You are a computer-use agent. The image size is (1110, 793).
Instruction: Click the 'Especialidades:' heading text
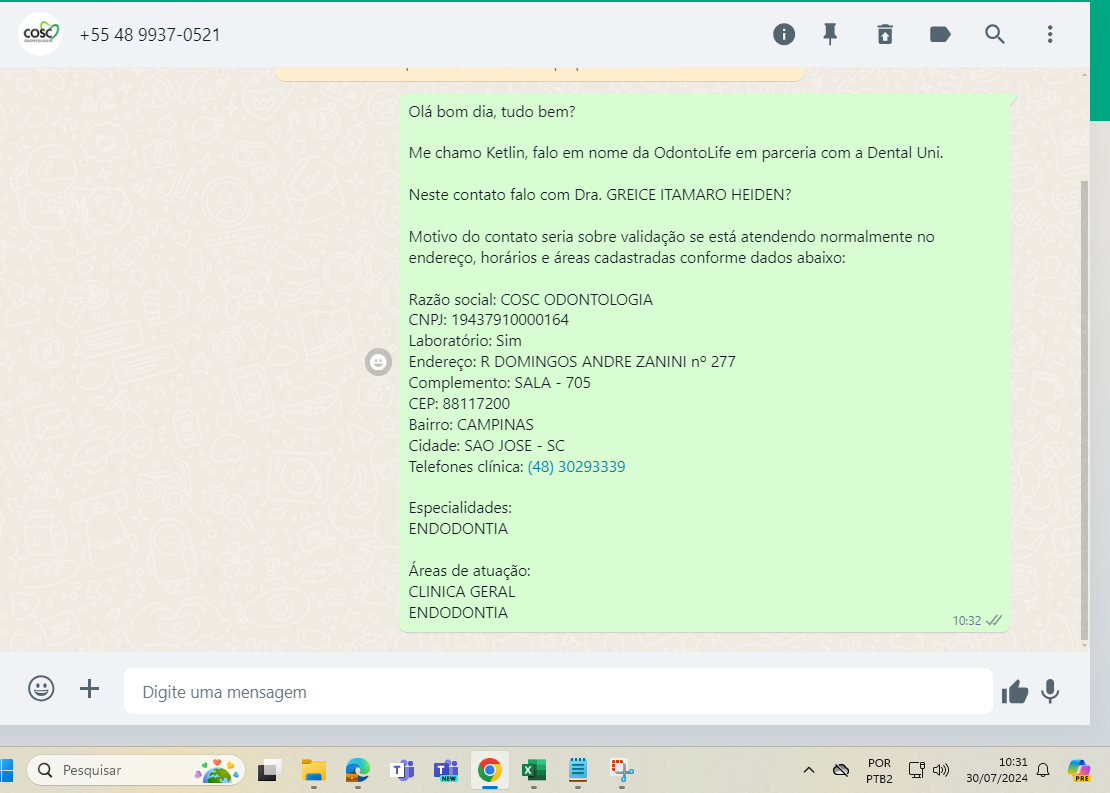pyautogui.click(x=459, y=508)
